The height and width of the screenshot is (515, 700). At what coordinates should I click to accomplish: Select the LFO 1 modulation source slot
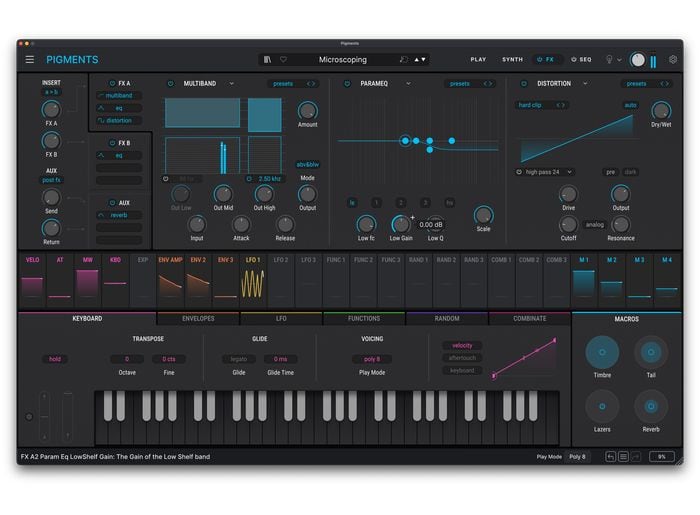254,280
